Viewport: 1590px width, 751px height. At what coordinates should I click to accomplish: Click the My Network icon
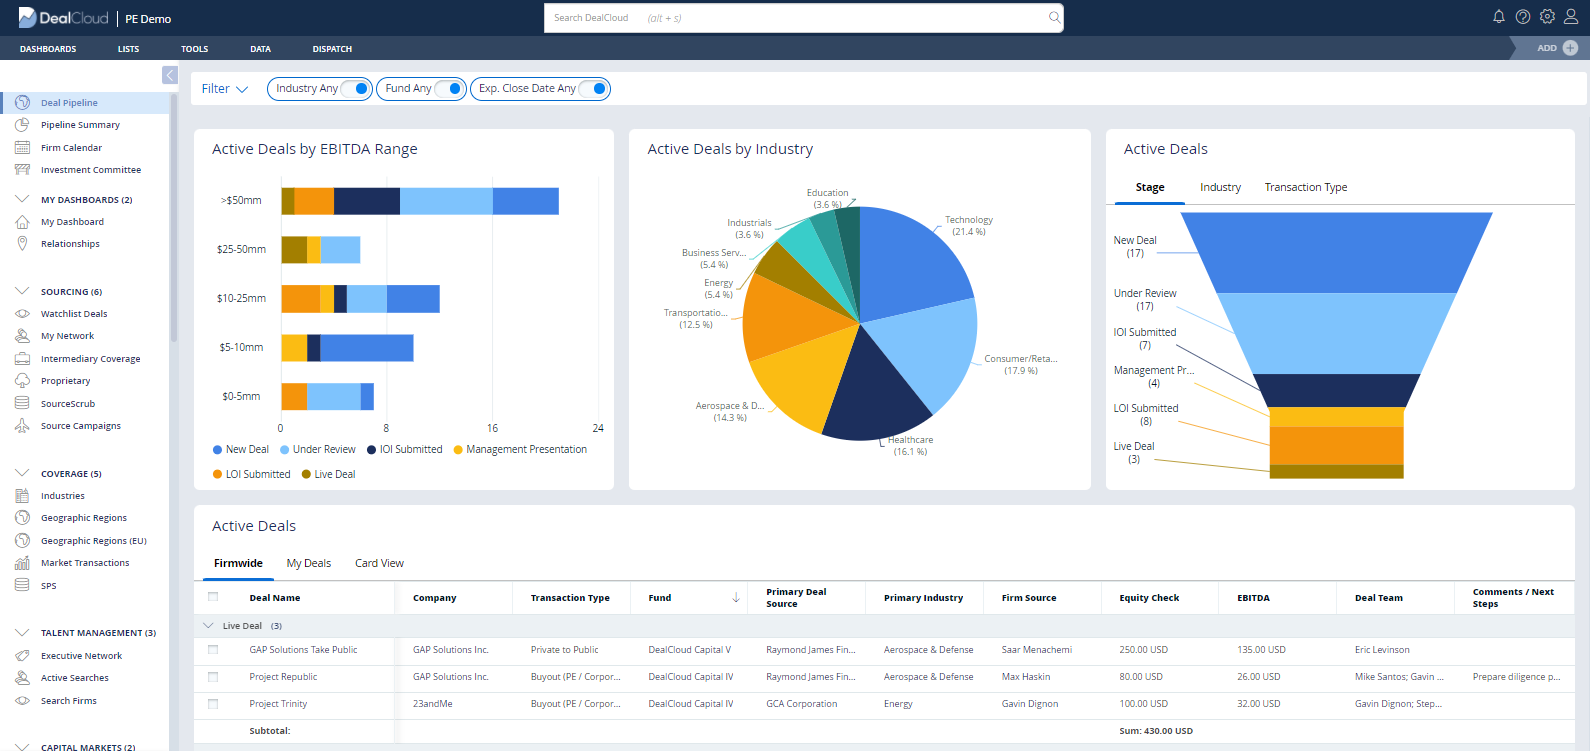click(x=22, y=336)
